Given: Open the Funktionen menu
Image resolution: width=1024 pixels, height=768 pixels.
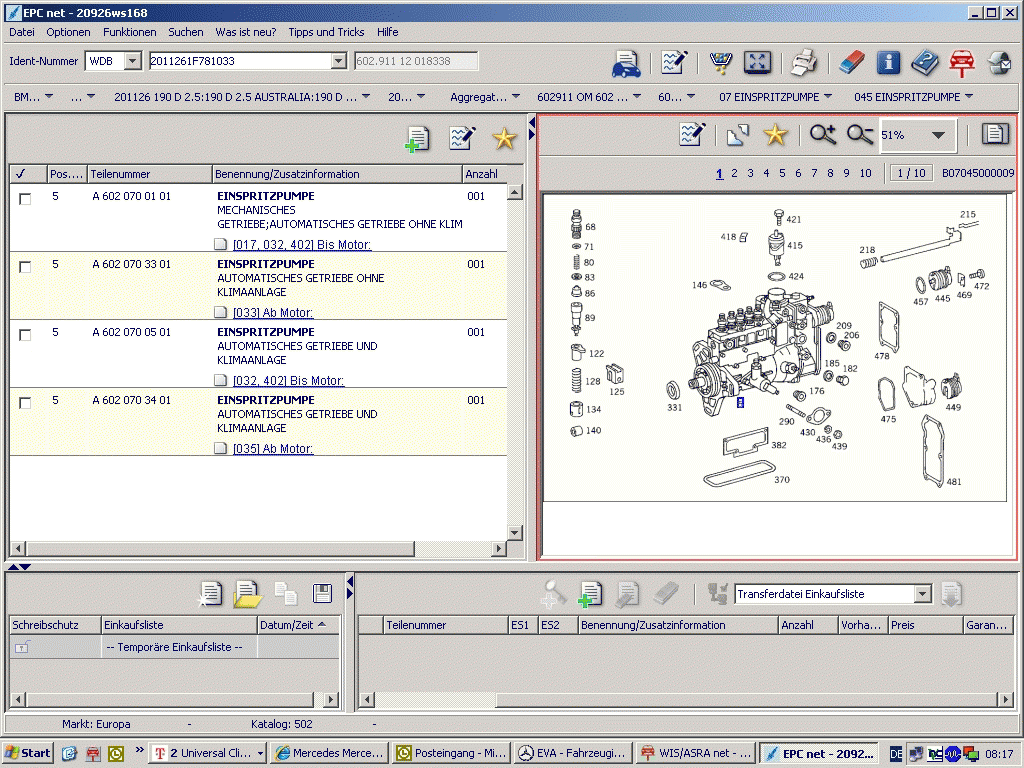Looking at the screenshot, I should point(129,32).
